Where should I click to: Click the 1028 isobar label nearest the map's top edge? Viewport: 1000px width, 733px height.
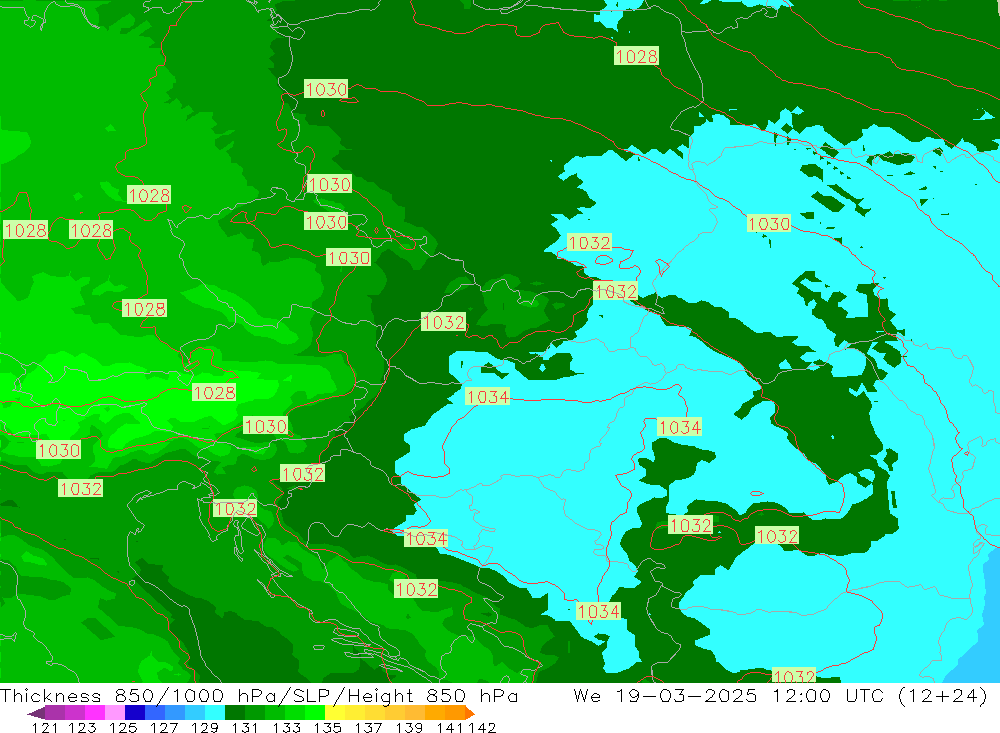click(x=636, y=56)
